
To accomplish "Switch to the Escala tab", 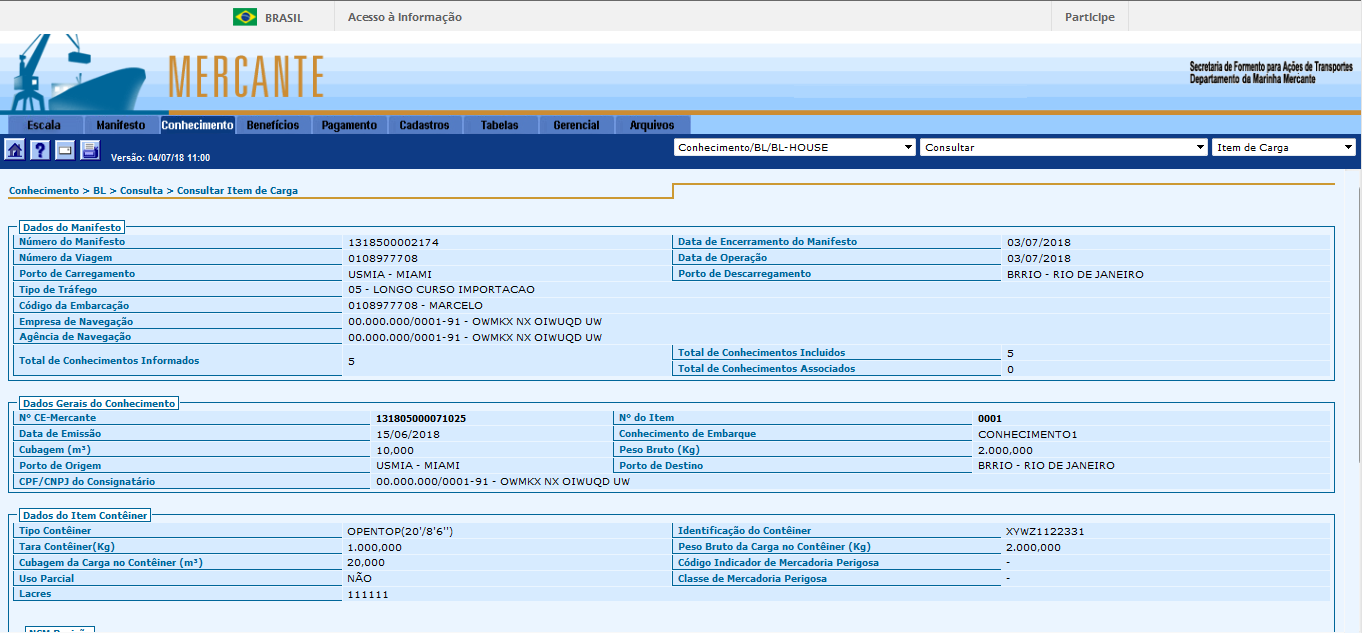I will pos(44,125).
